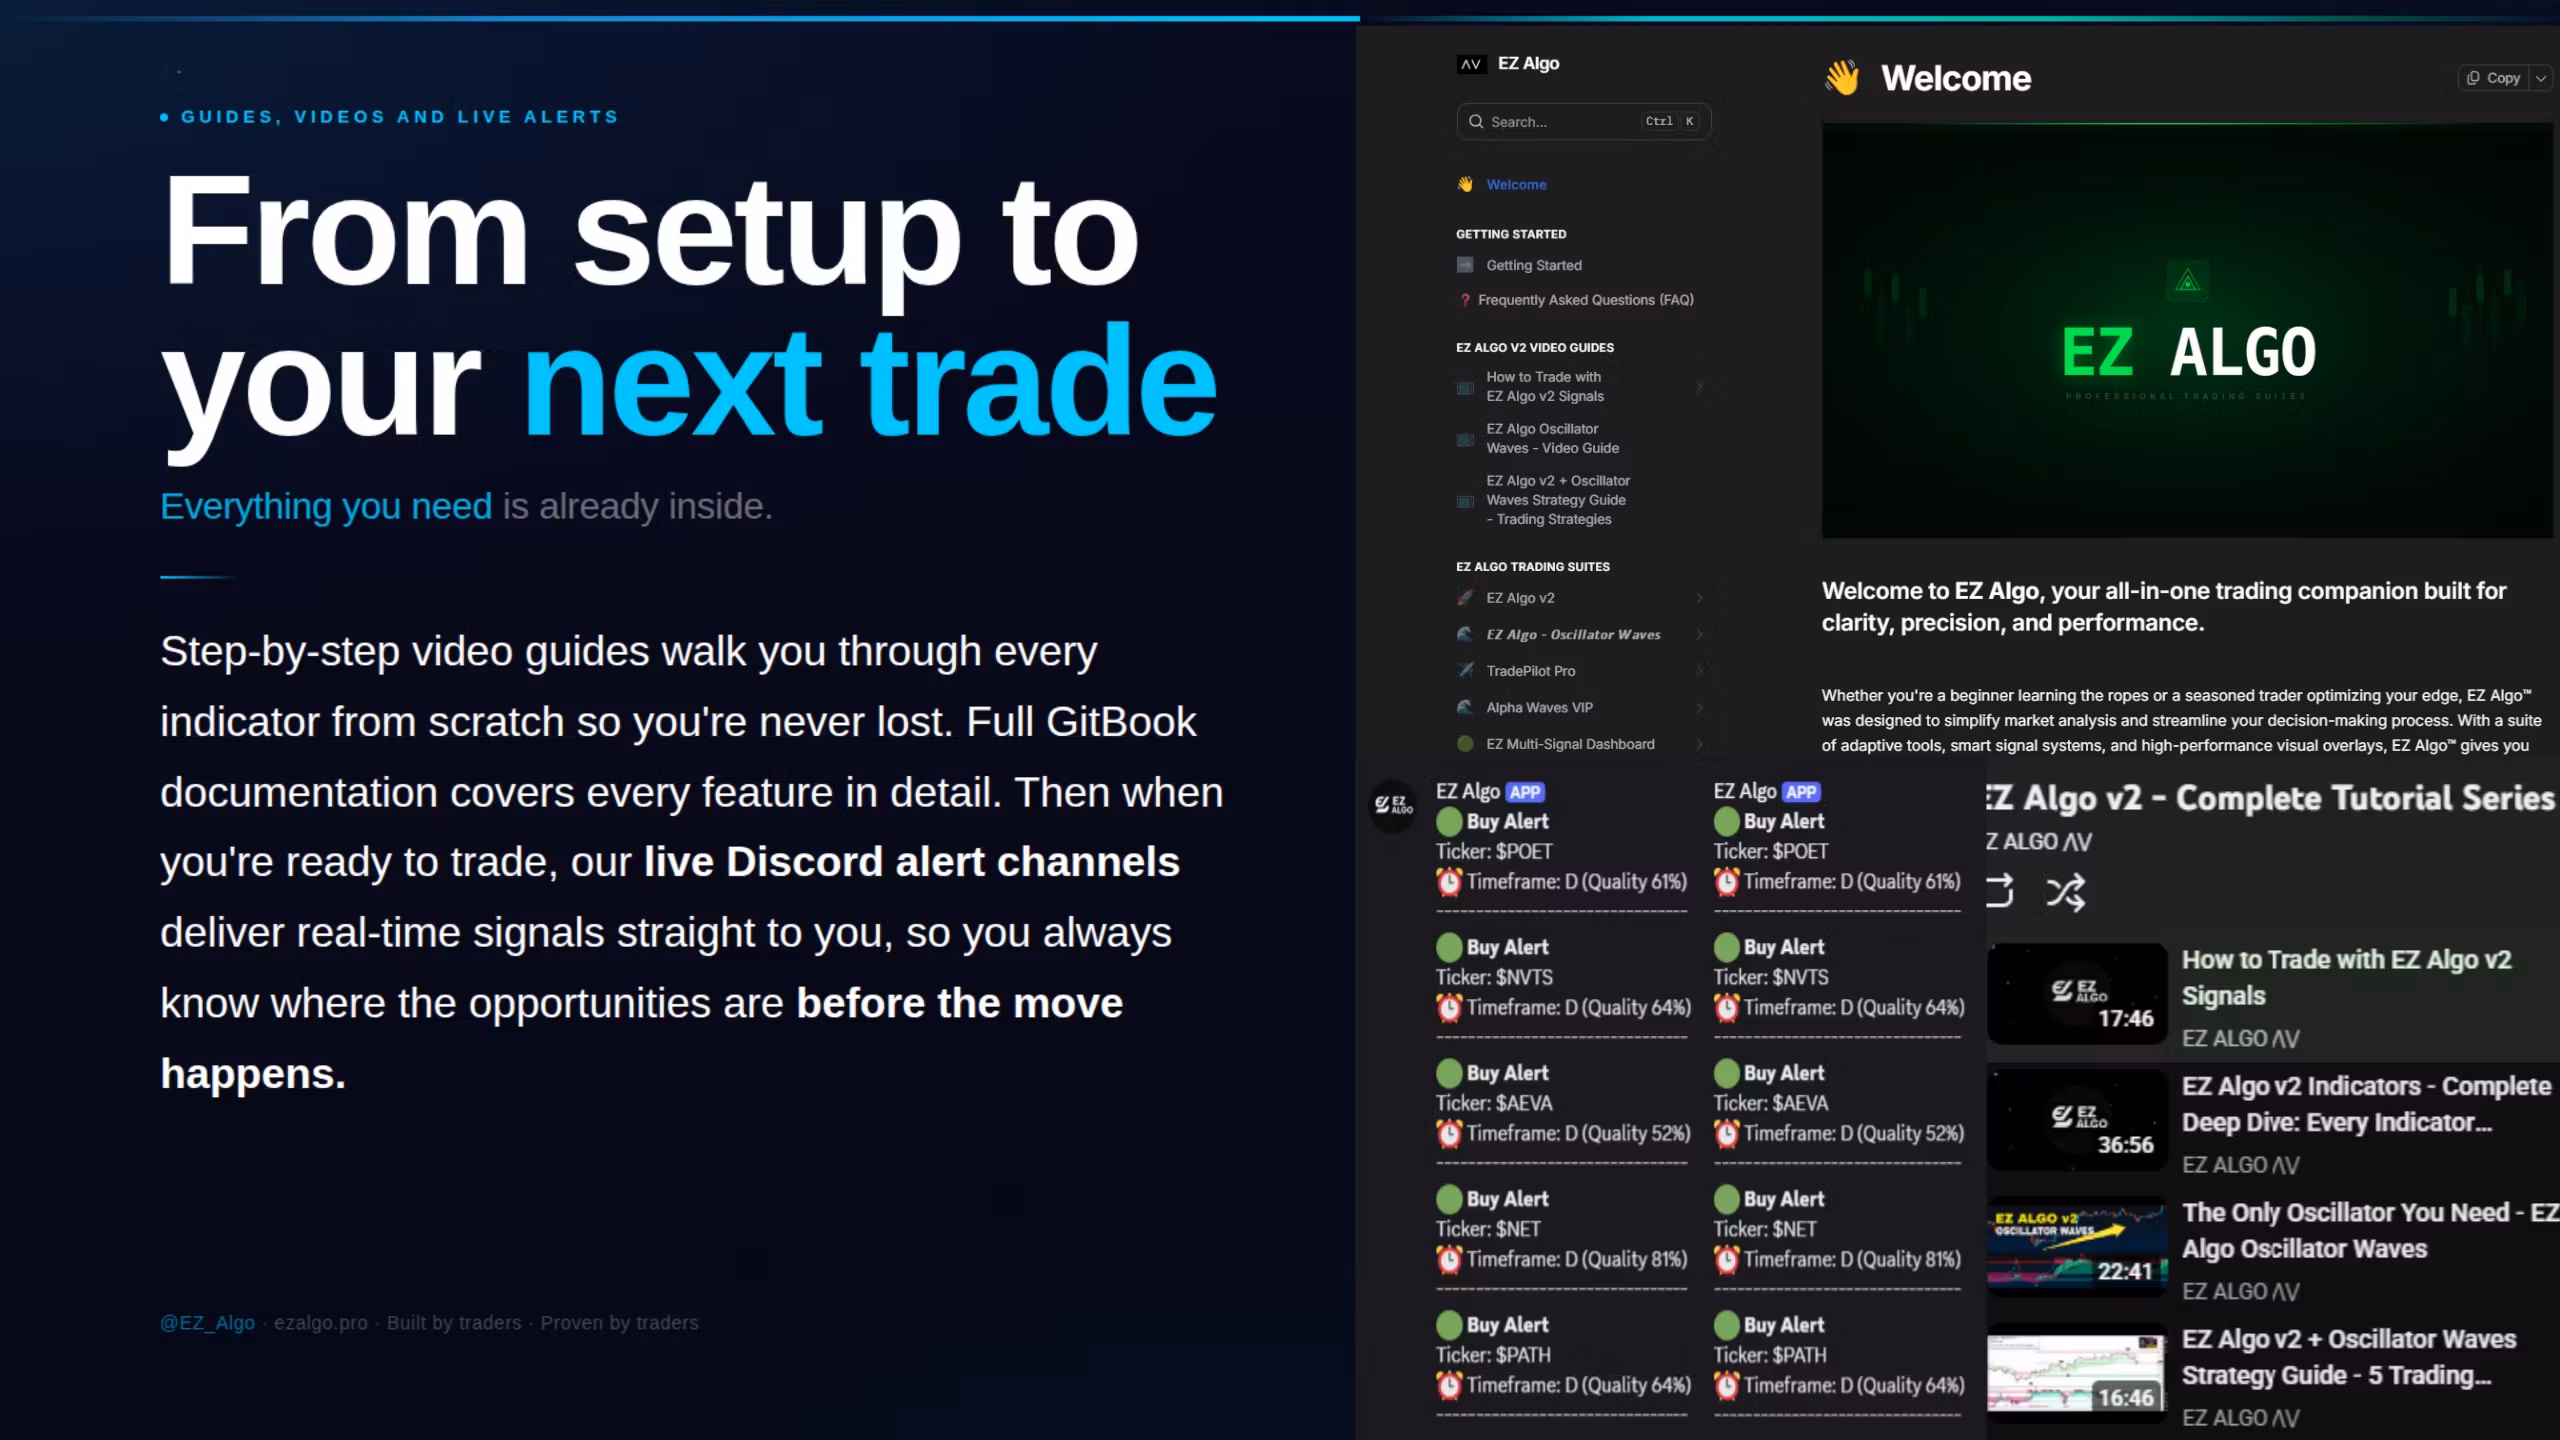Click the magnifier icon in the search box
Image resolution: width=2560 pixels, height=1440 pixels.
1476,122
